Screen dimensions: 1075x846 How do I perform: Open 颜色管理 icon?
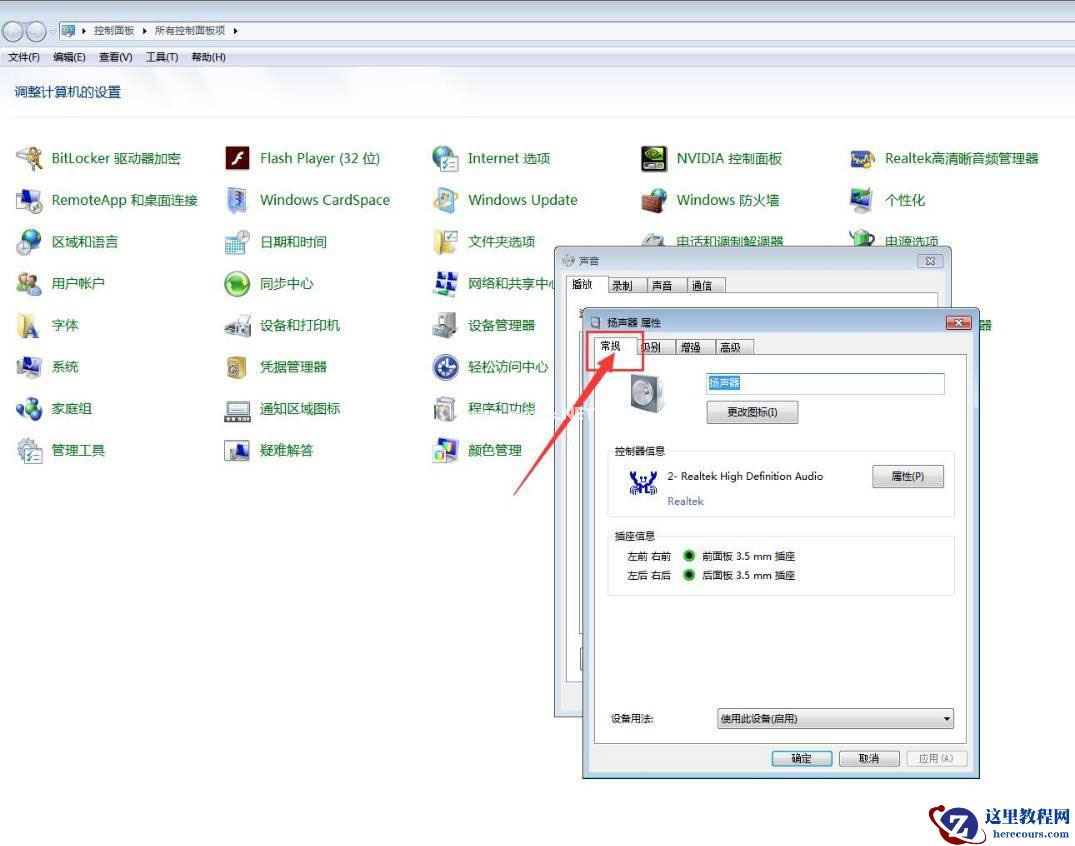coord(446,450)
